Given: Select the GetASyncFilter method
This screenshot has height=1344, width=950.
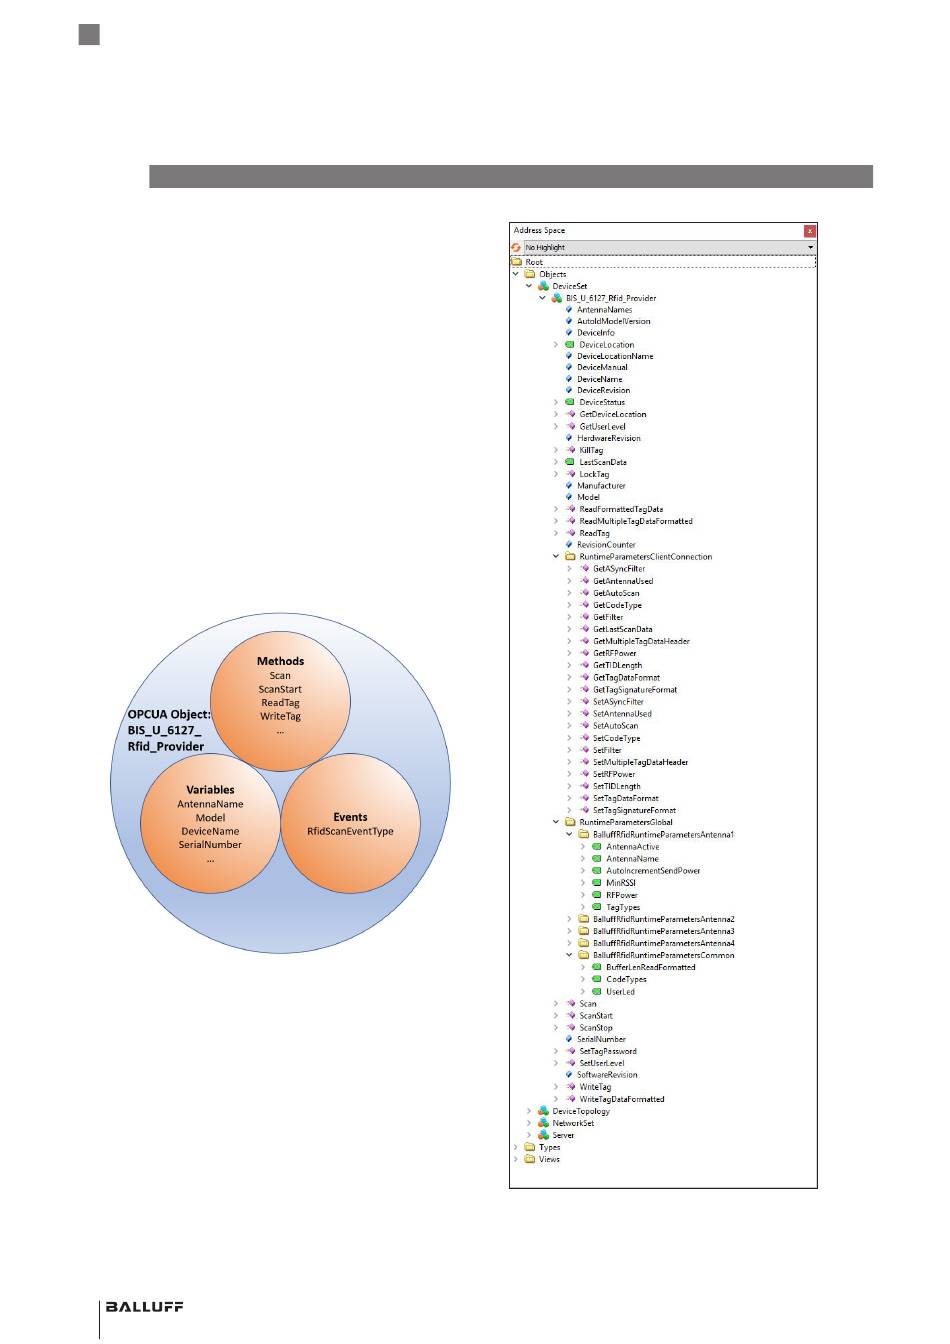Looking at the screenshot, I should coord(619,569).
